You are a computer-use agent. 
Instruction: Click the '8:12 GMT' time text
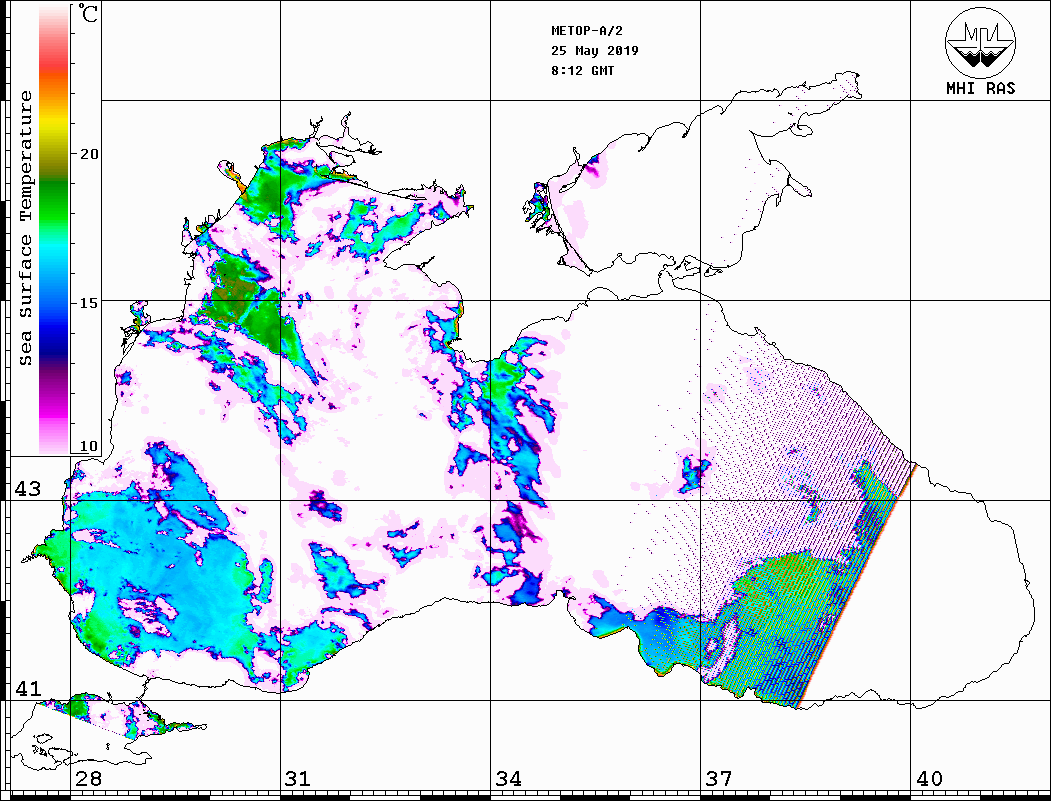[x=582, y=71]
